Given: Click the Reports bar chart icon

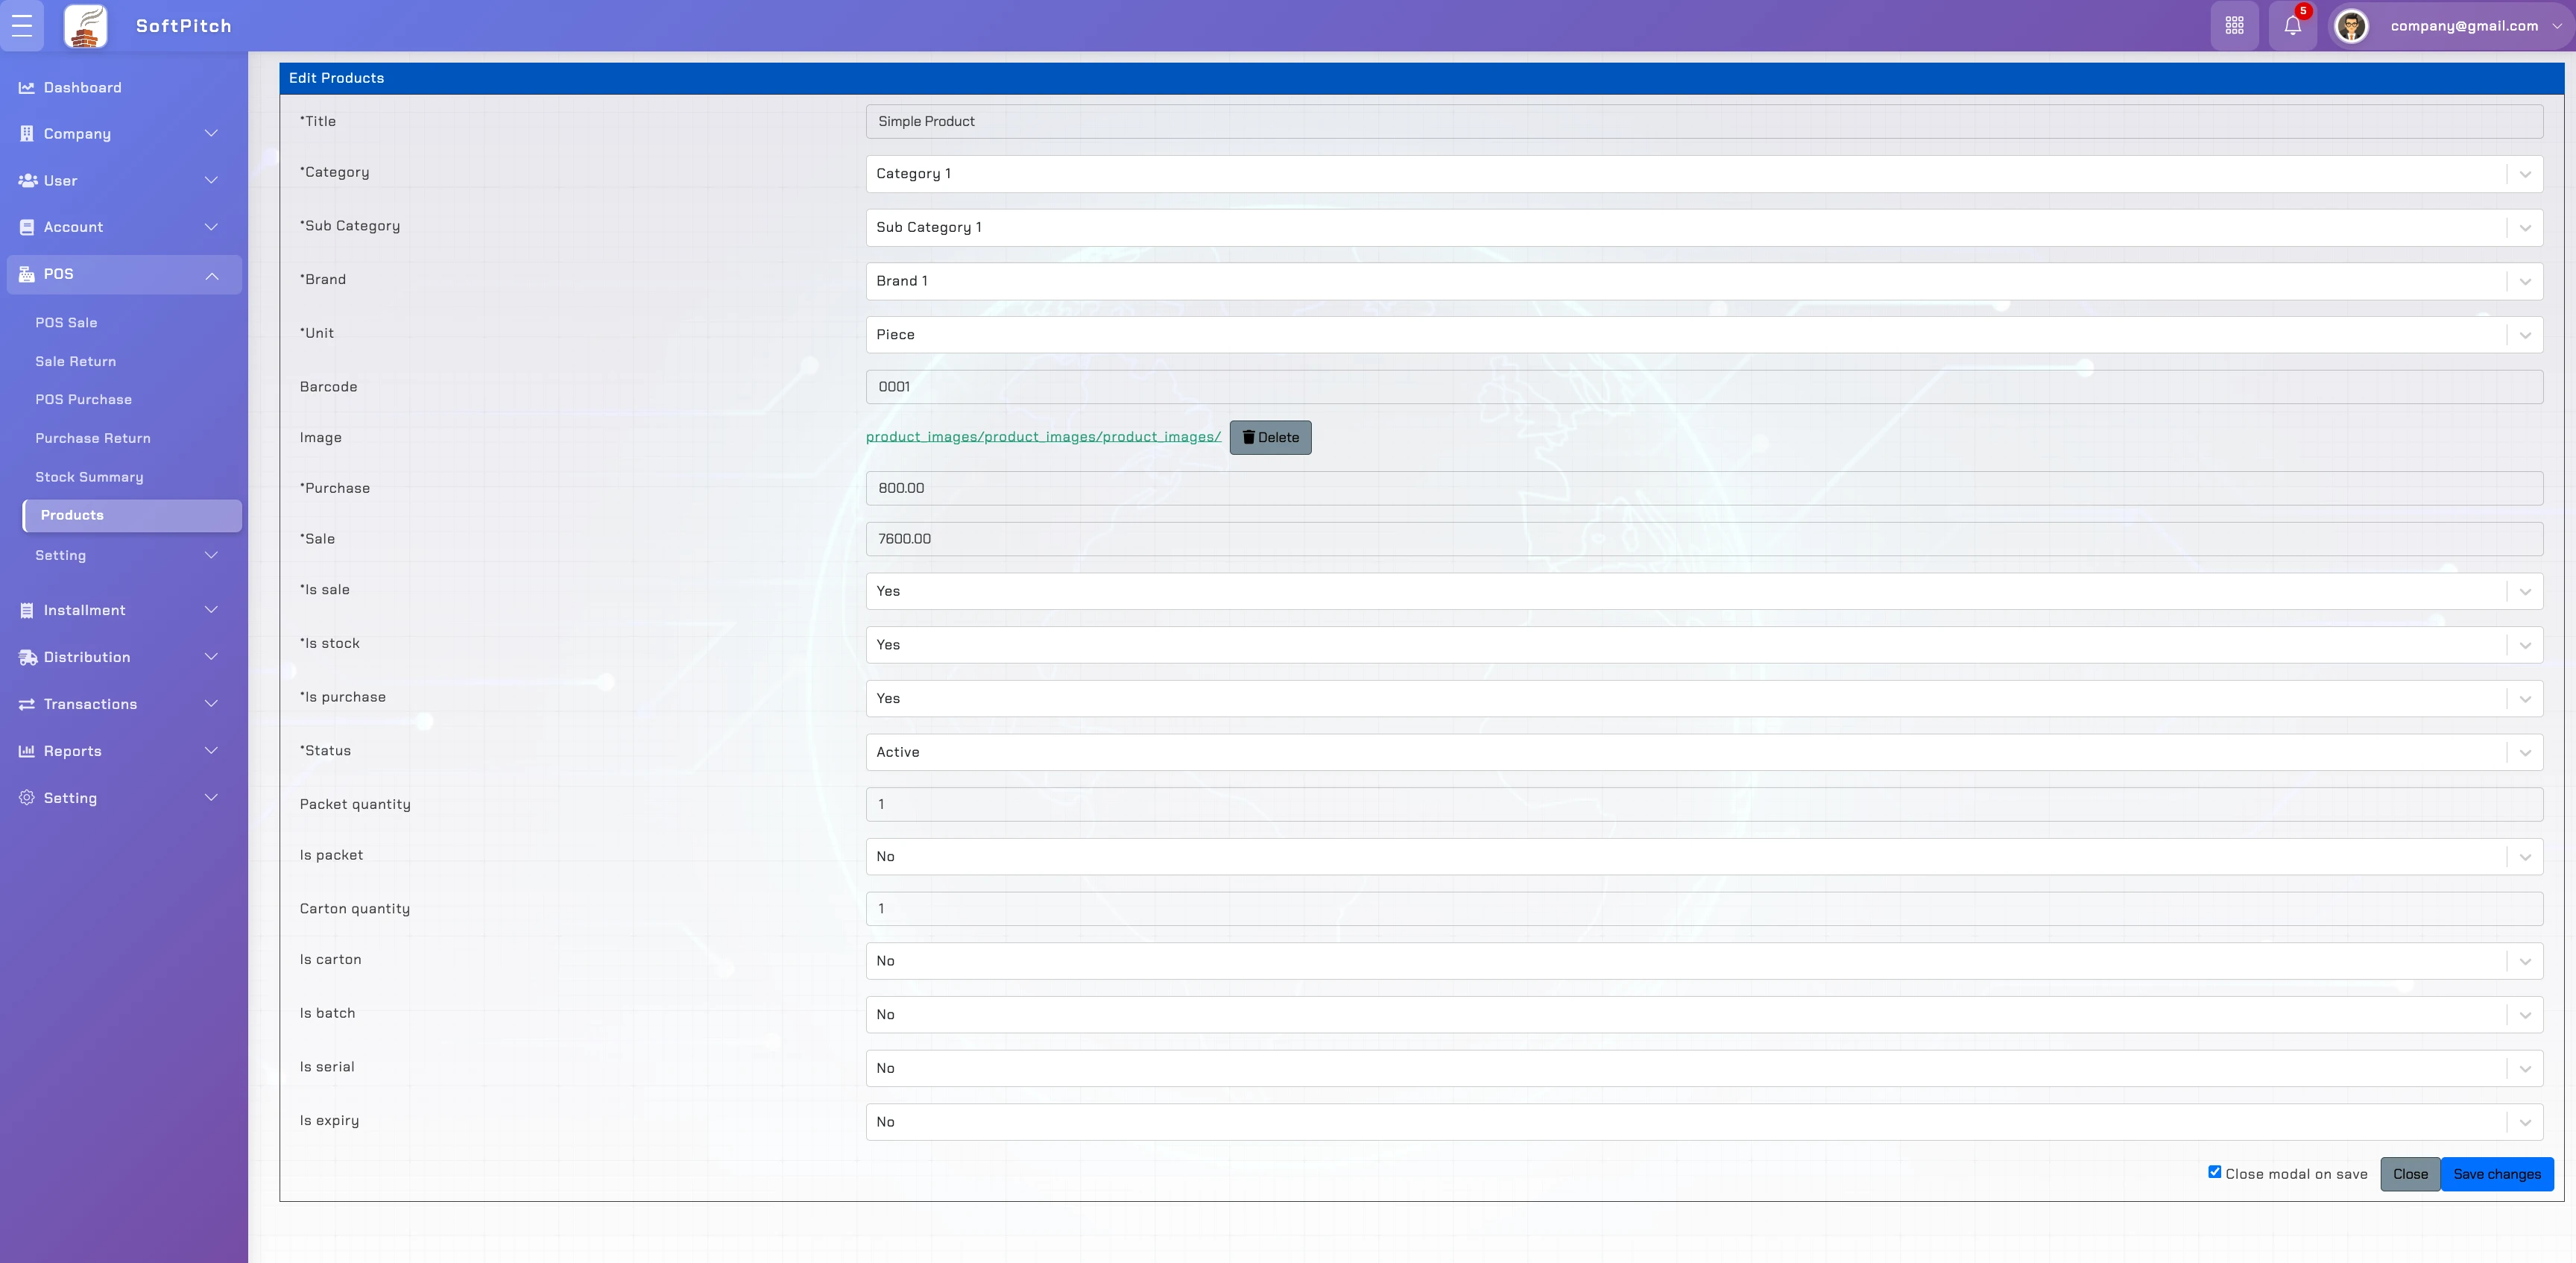Looking at the screenshot, I should pyautogui.click(x=27, y=751).
